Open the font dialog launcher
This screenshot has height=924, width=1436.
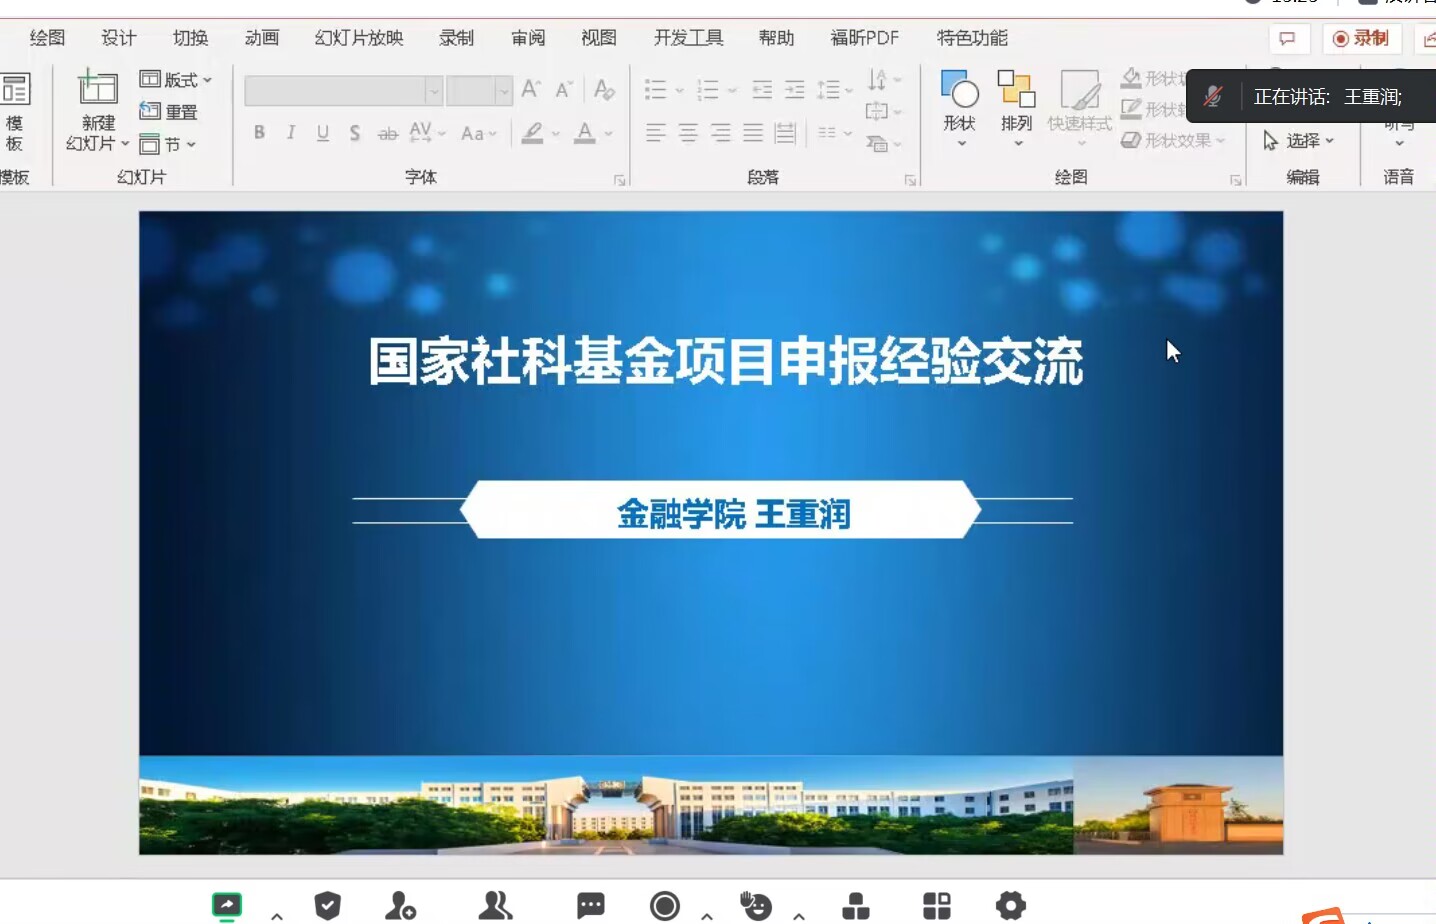[x=620, y=180]
